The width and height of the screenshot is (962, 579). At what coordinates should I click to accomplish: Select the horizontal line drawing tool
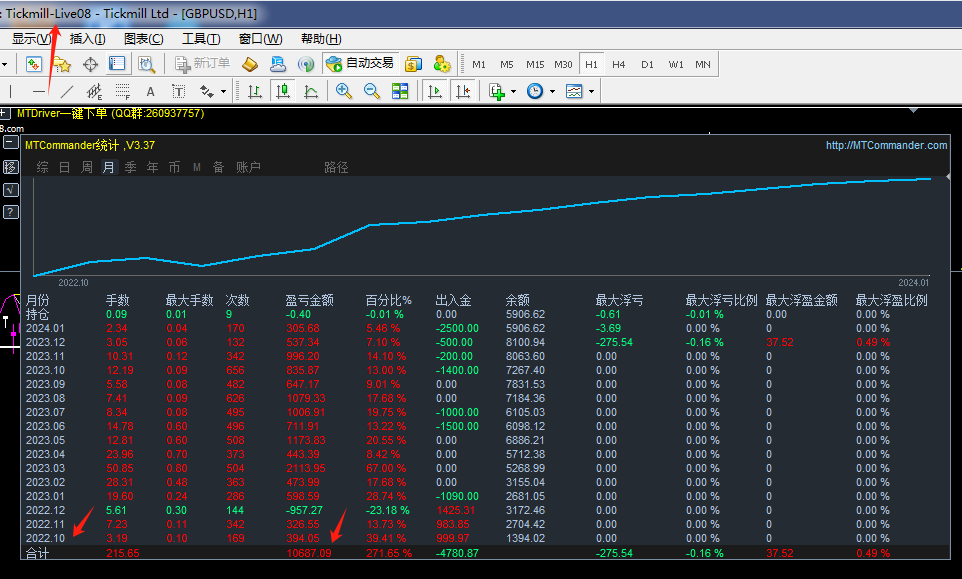[x=39, y=92]
